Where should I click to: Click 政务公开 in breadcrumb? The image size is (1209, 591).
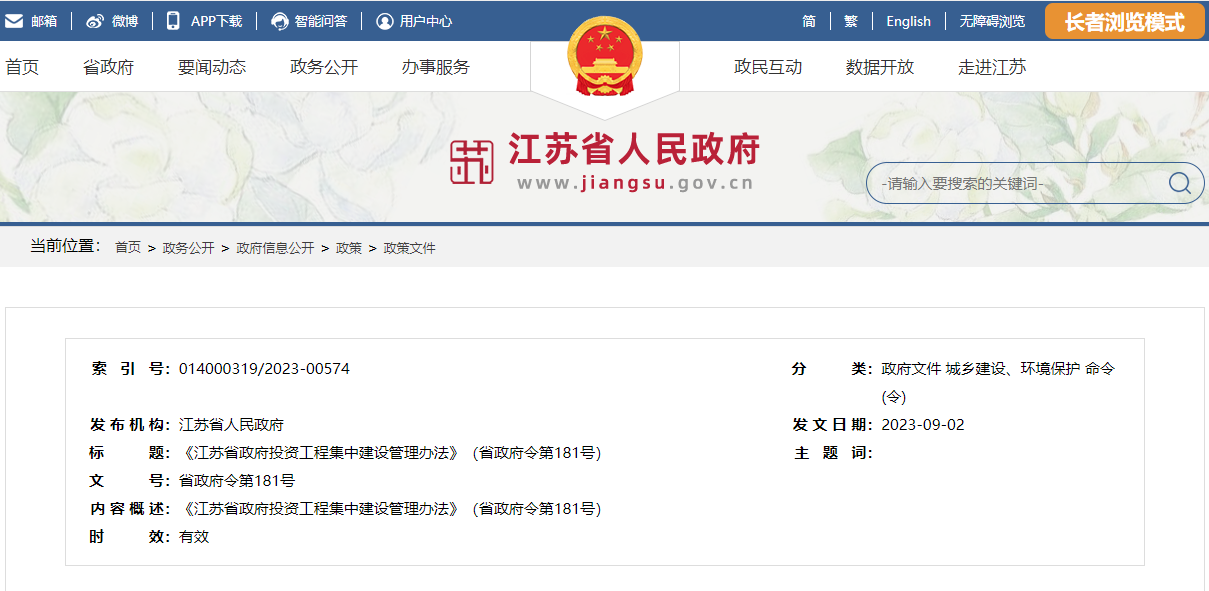tap(189, 248)
